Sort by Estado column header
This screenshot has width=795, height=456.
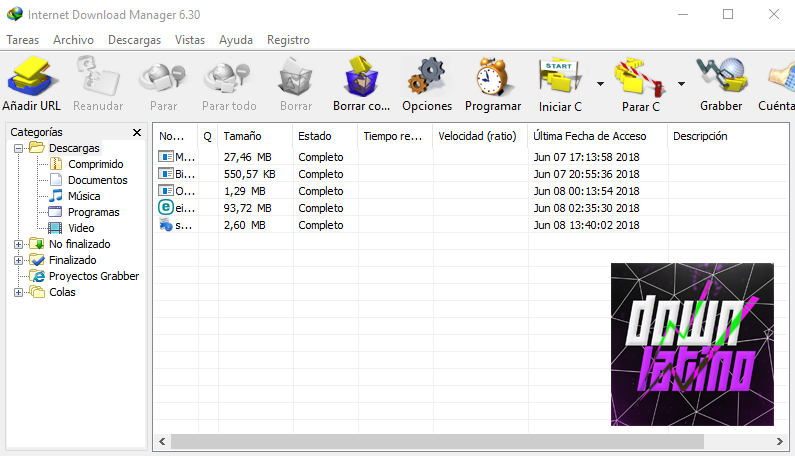click(x=325, y=136)
